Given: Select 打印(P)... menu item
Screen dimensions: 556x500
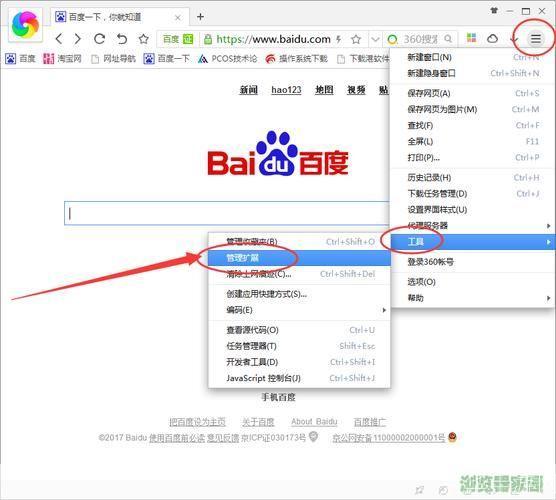Looking at the screenshot, I should click(x=473, y=157).
